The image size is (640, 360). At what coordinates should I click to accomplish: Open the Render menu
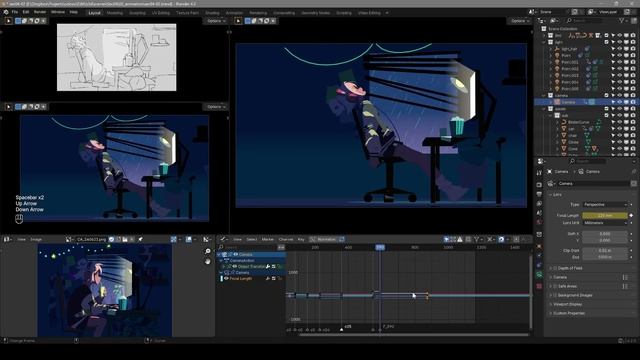pos(40,12)
